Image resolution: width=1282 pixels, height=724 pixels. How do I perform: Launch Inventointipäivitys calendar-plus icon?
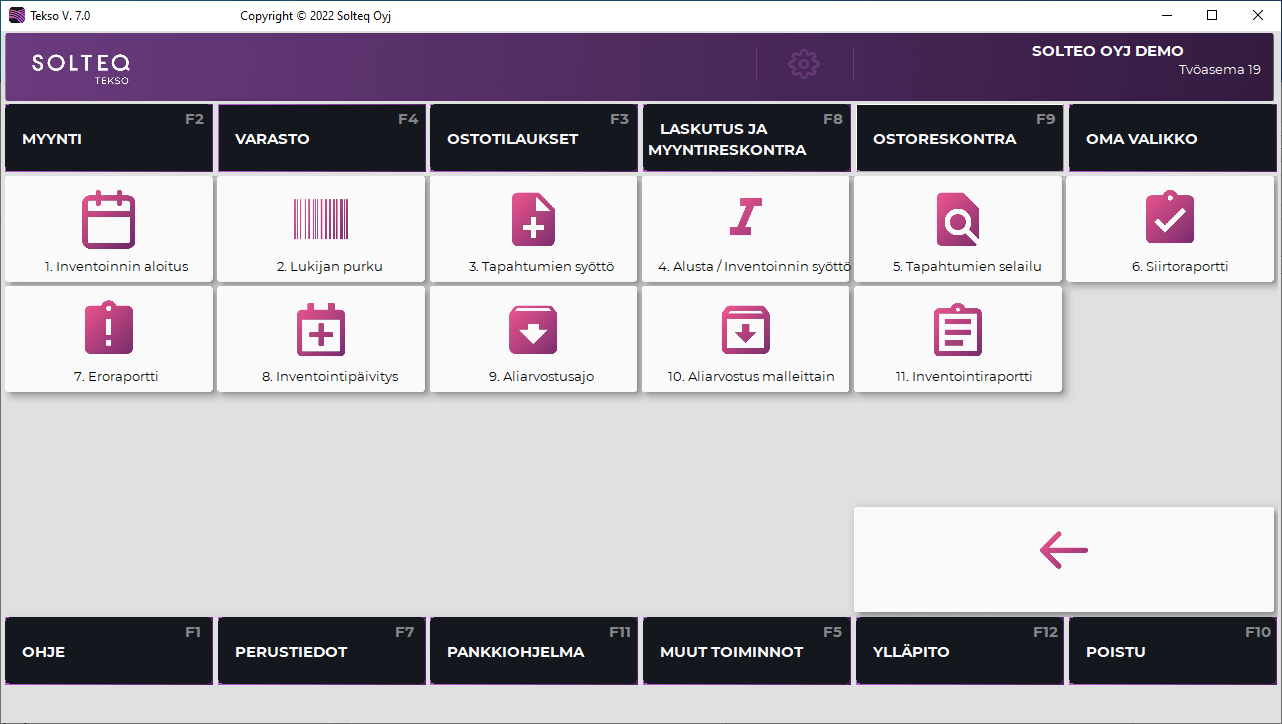321,329
